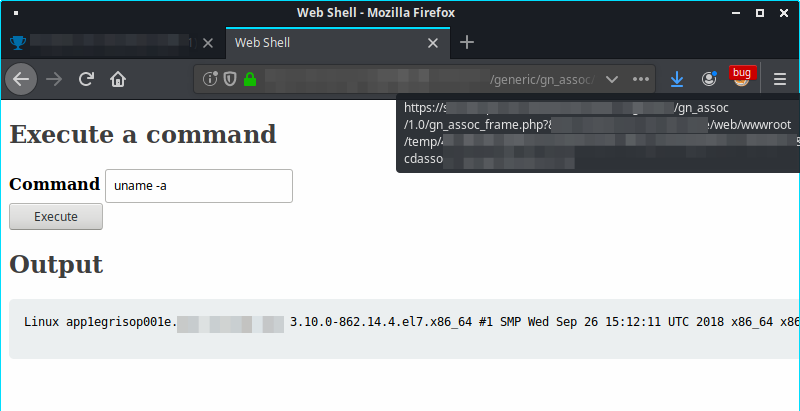Open the Downloads panel
Viewport: 800px width, 411px height.
point(677,79)
